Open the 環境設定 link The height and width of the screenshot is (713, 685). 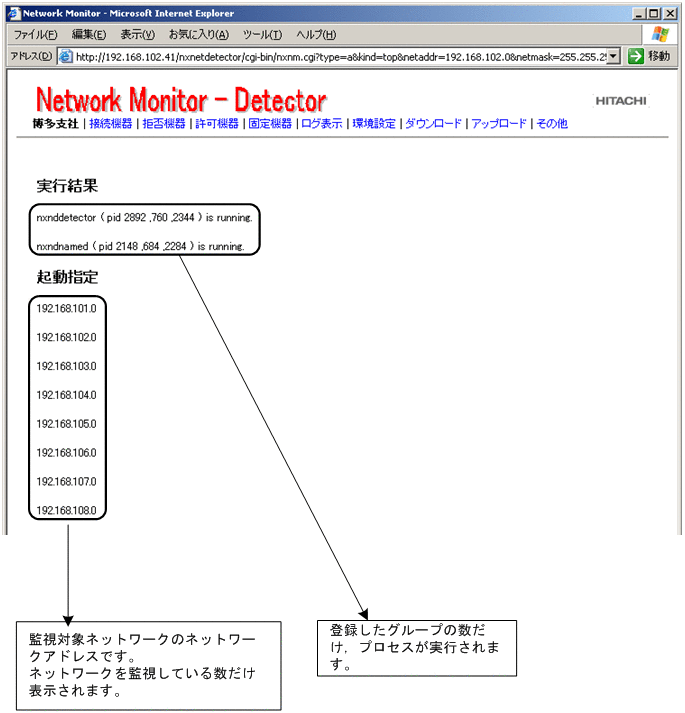[374, 124]
